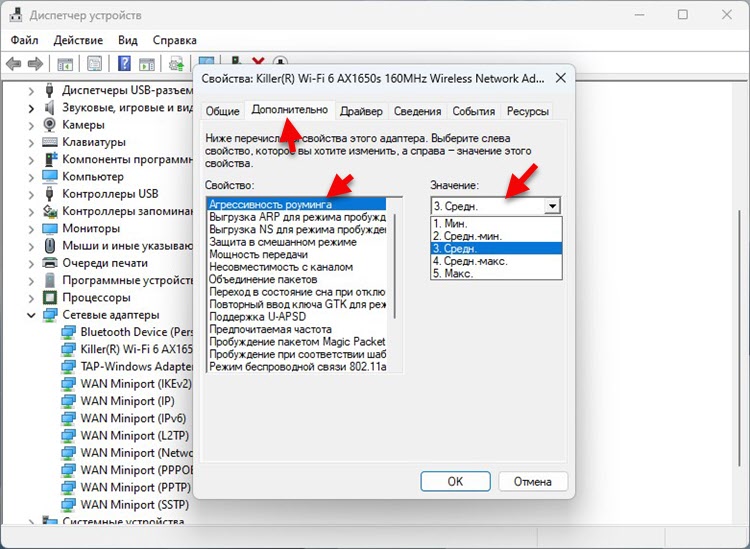Click the Forward arrow toolbar icon
The image size is (750, 549).
pyautogui.click(x=35, y=64)
